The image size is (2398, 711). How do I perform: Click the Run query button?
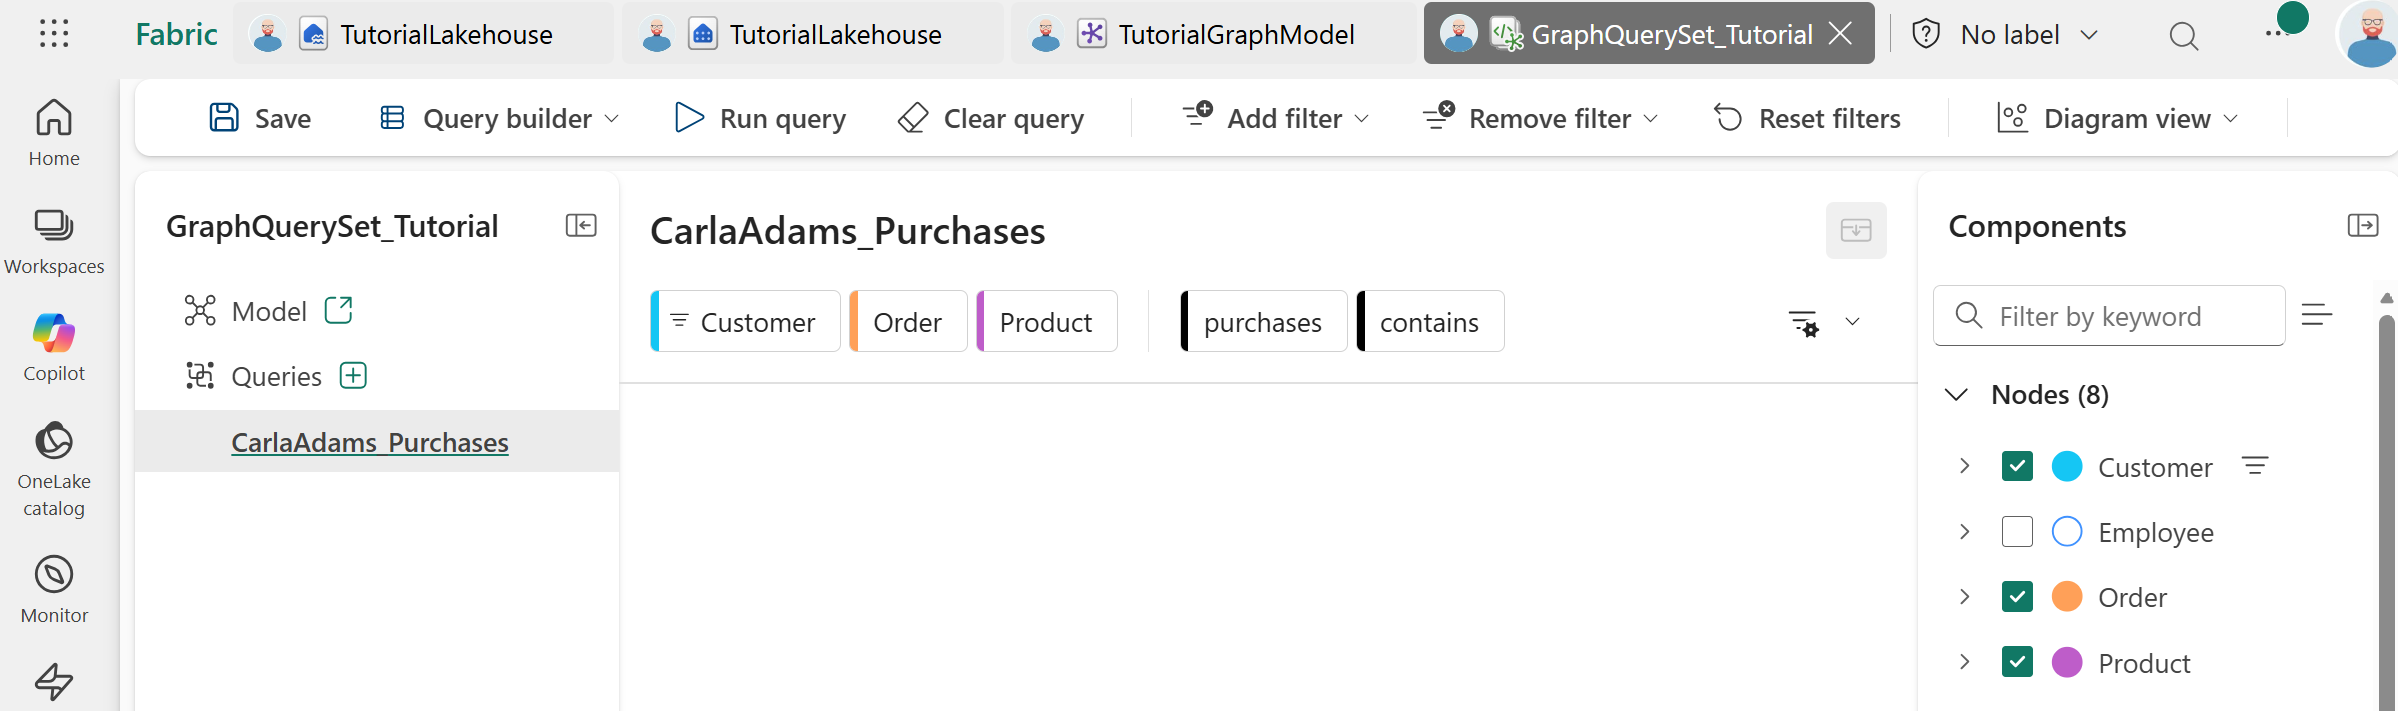761,119
